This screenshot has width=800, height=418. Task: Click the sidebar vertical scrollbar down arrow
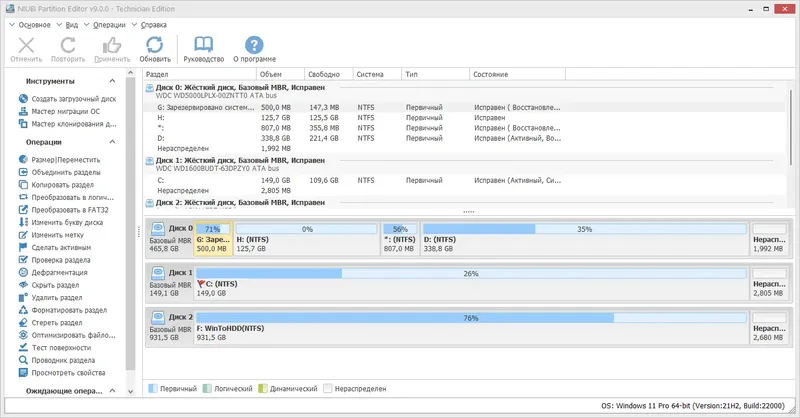(131, 391)
